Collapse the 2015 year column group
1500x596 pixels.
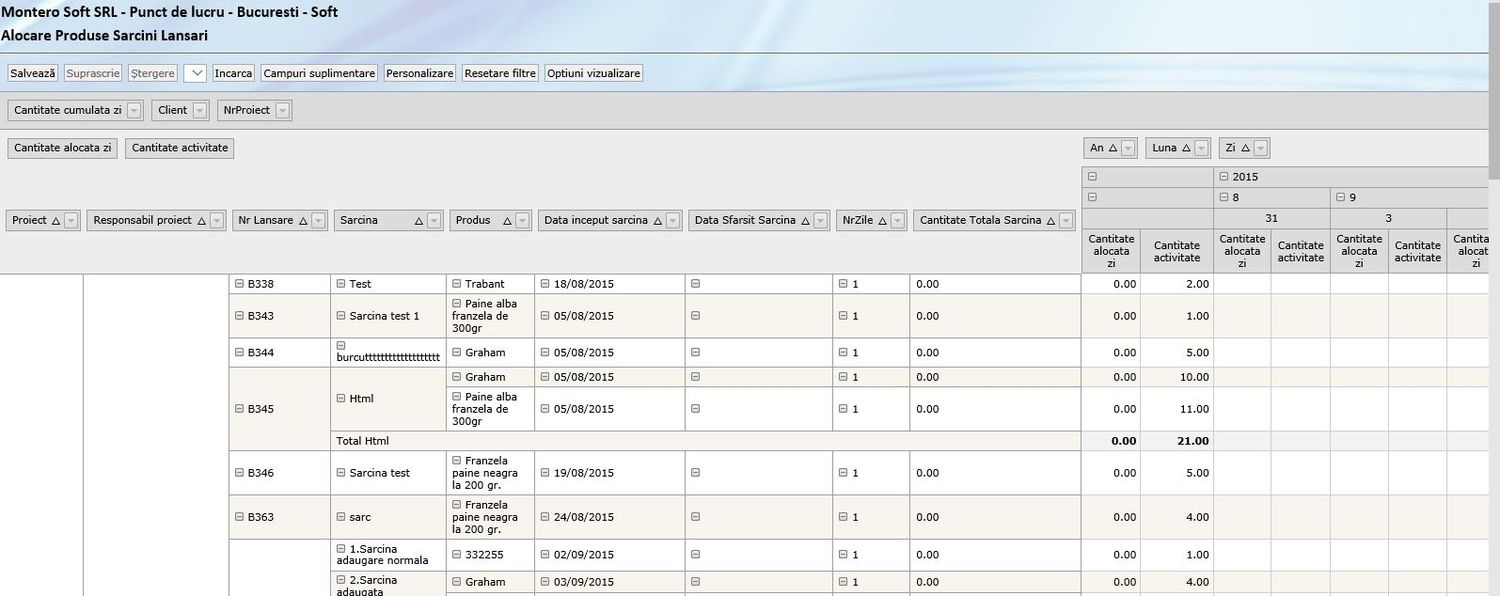click(x=1224, y=177)
